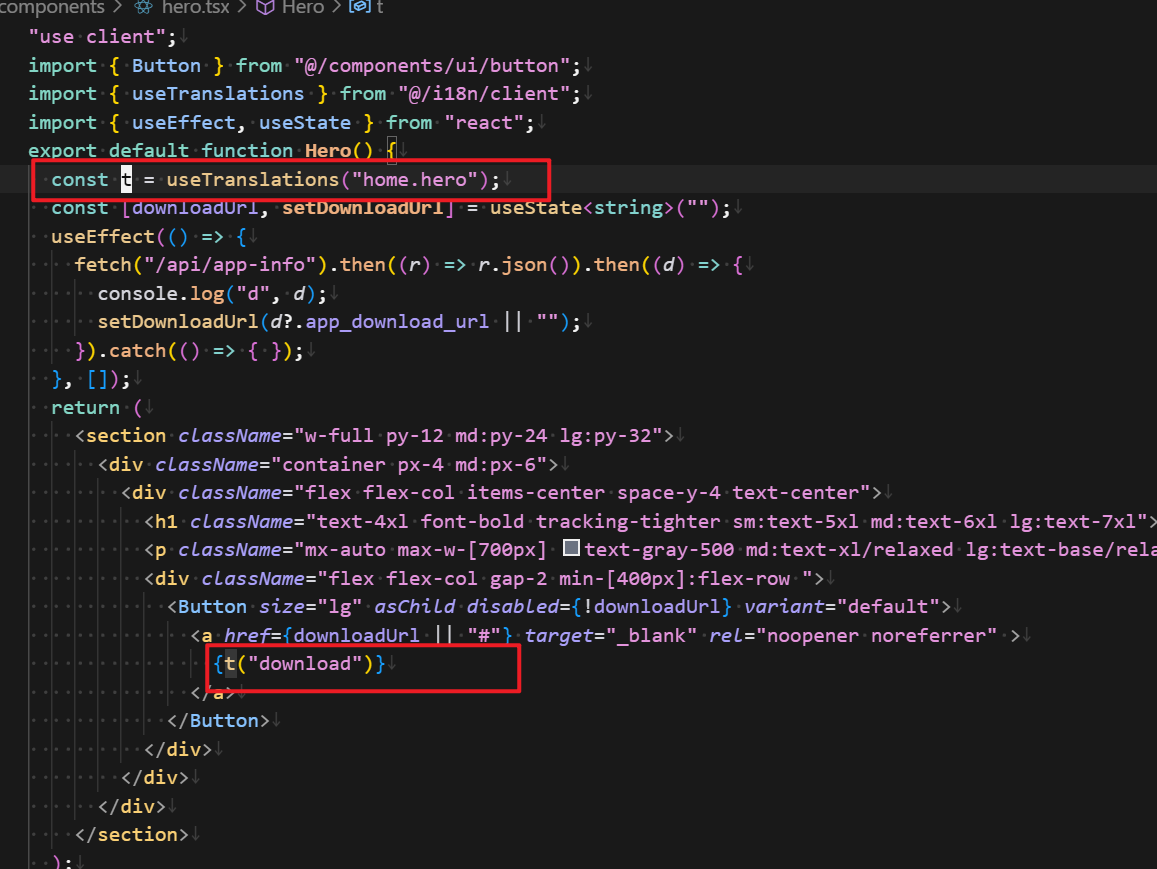The image size is (1157, 869).
Task: Click the text-gray-500 color swatch
Action: pyautogui.click(x=572, y=550)
